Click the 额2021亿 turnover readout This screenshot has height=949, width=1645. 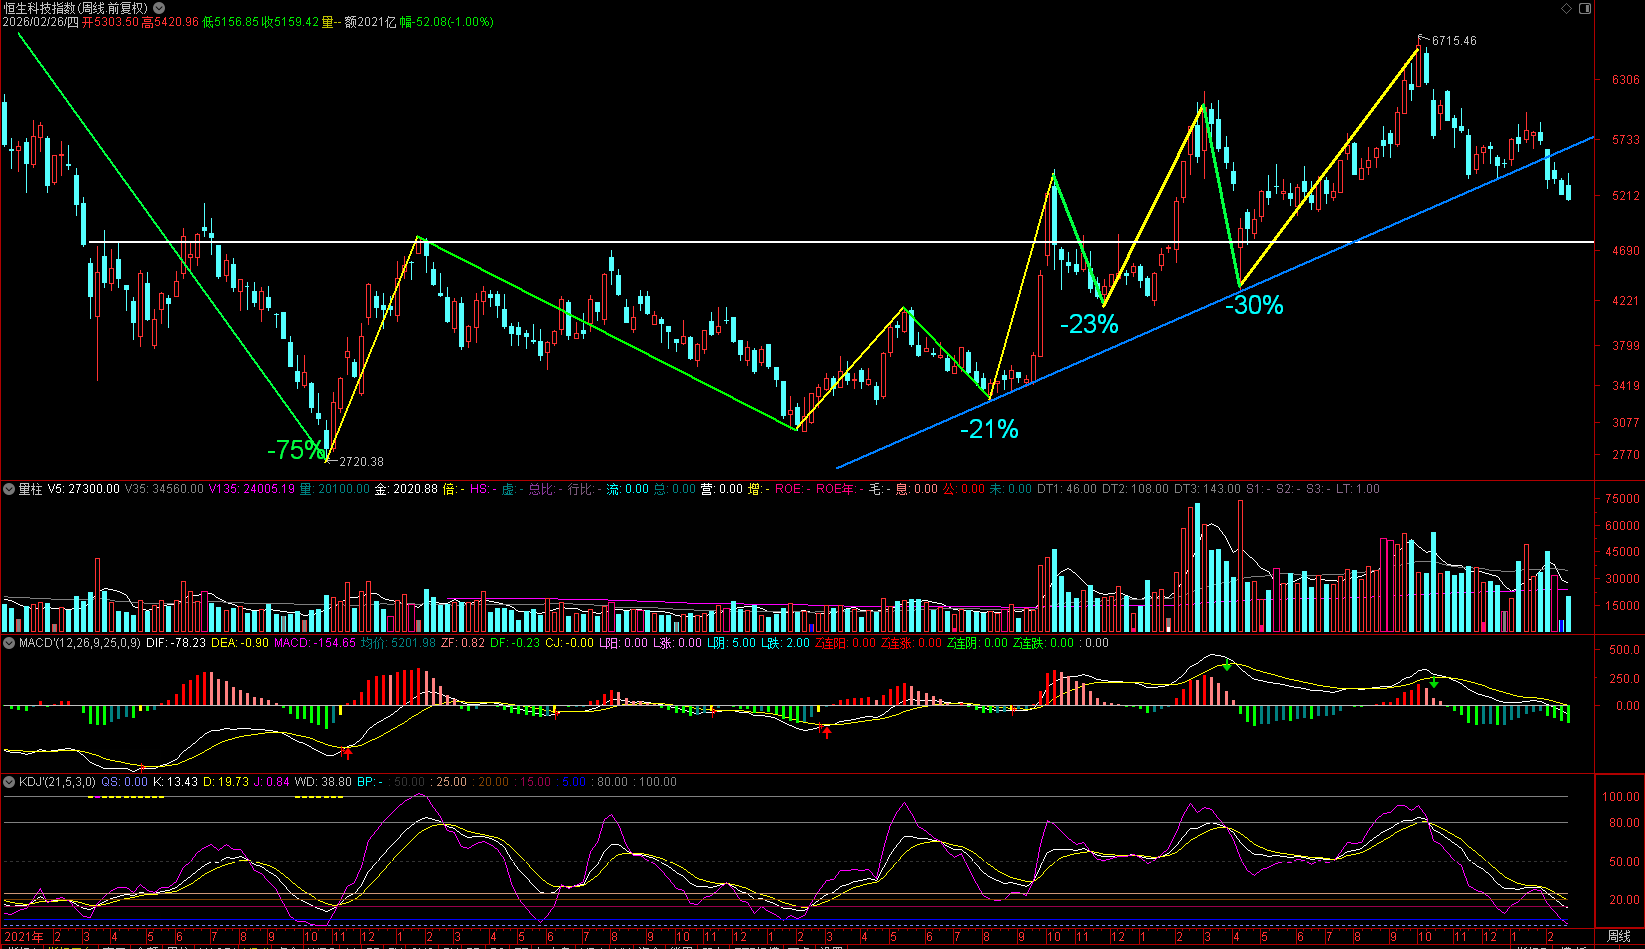(x=370, y=22)
